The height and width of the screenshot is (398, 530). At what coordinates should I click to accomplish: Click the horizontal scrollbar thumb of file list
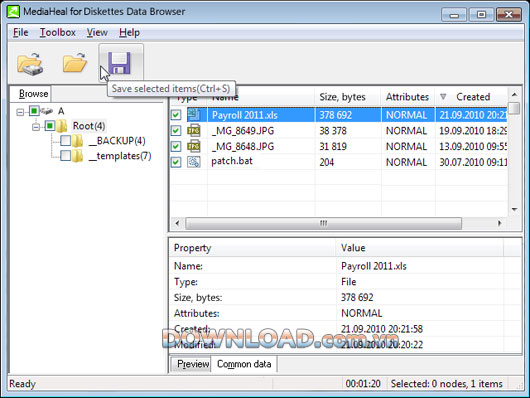[323, 223]
